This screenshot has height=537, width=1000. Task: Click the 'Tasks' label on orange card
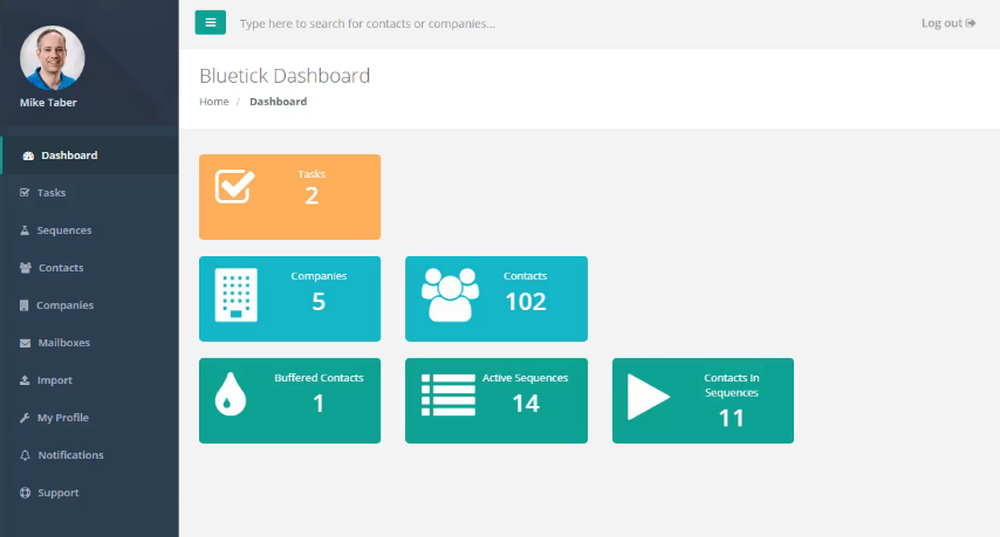click(x=312, y=174)
